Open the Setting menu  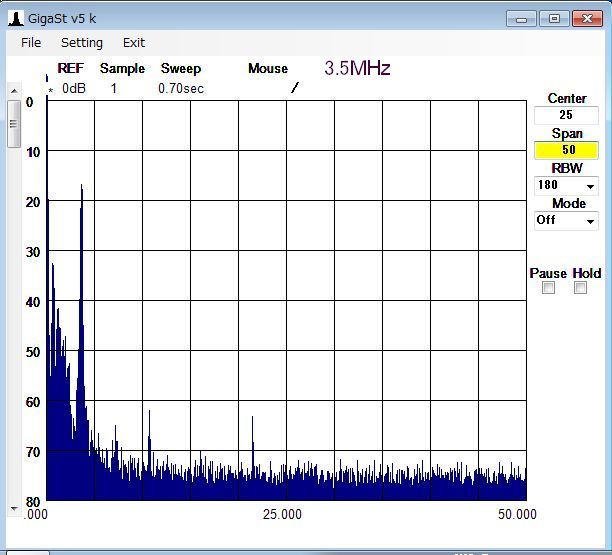(82, 43)
